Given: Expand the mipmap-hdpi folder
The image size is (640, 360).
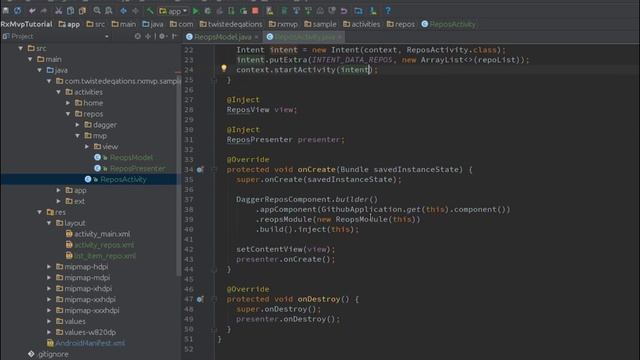Looking at the screenshot, I should pos(49,267).
